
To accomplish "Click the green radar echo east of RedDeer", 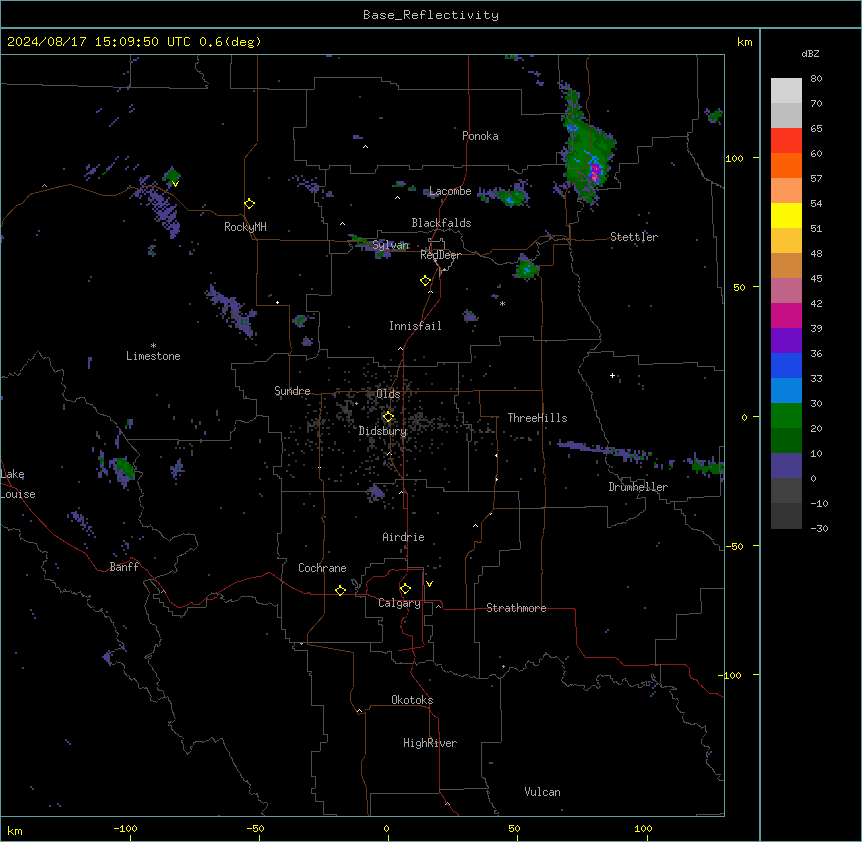I will click(527, 269).
